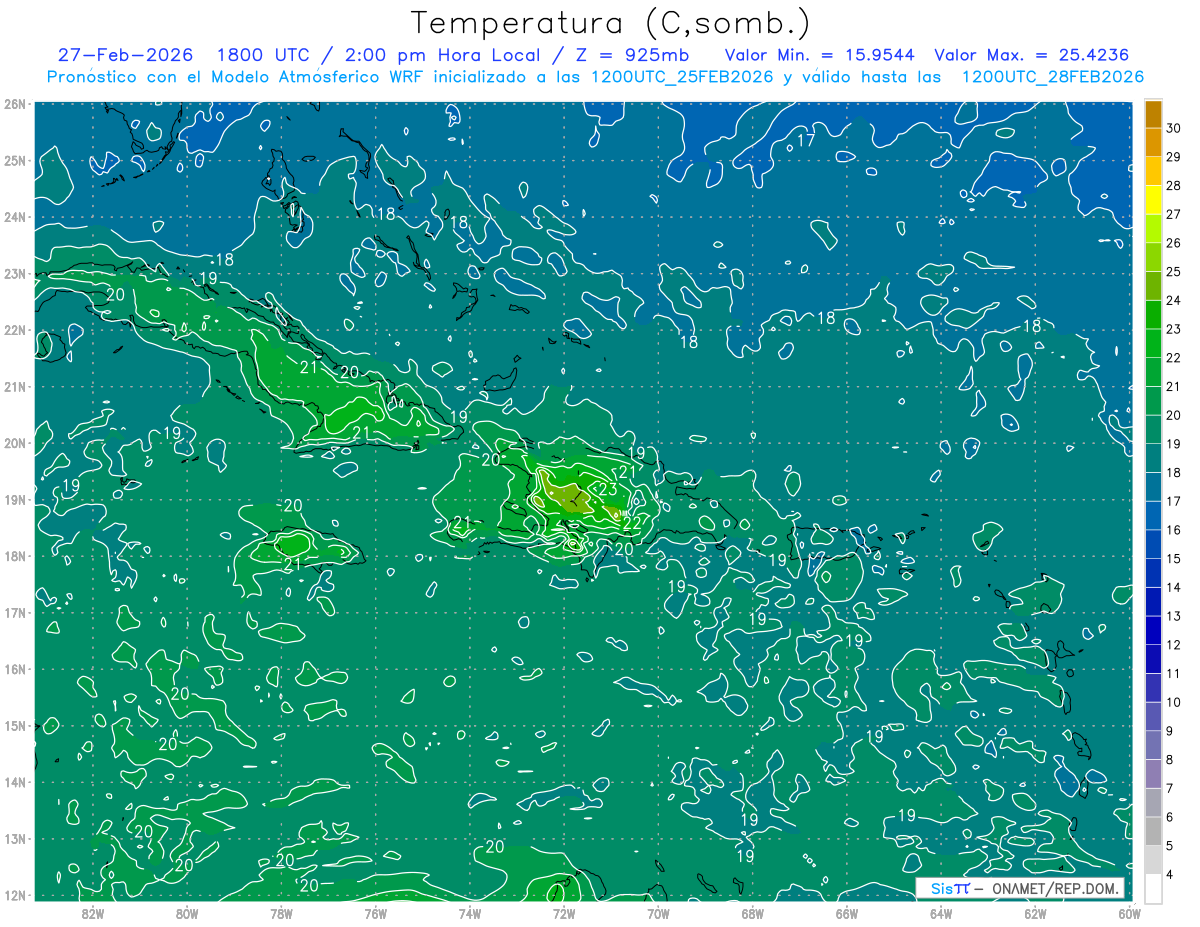
Task: Click the 23 contour label over Hispaniola
Action: pyautogui.click(x=608, y=489)
